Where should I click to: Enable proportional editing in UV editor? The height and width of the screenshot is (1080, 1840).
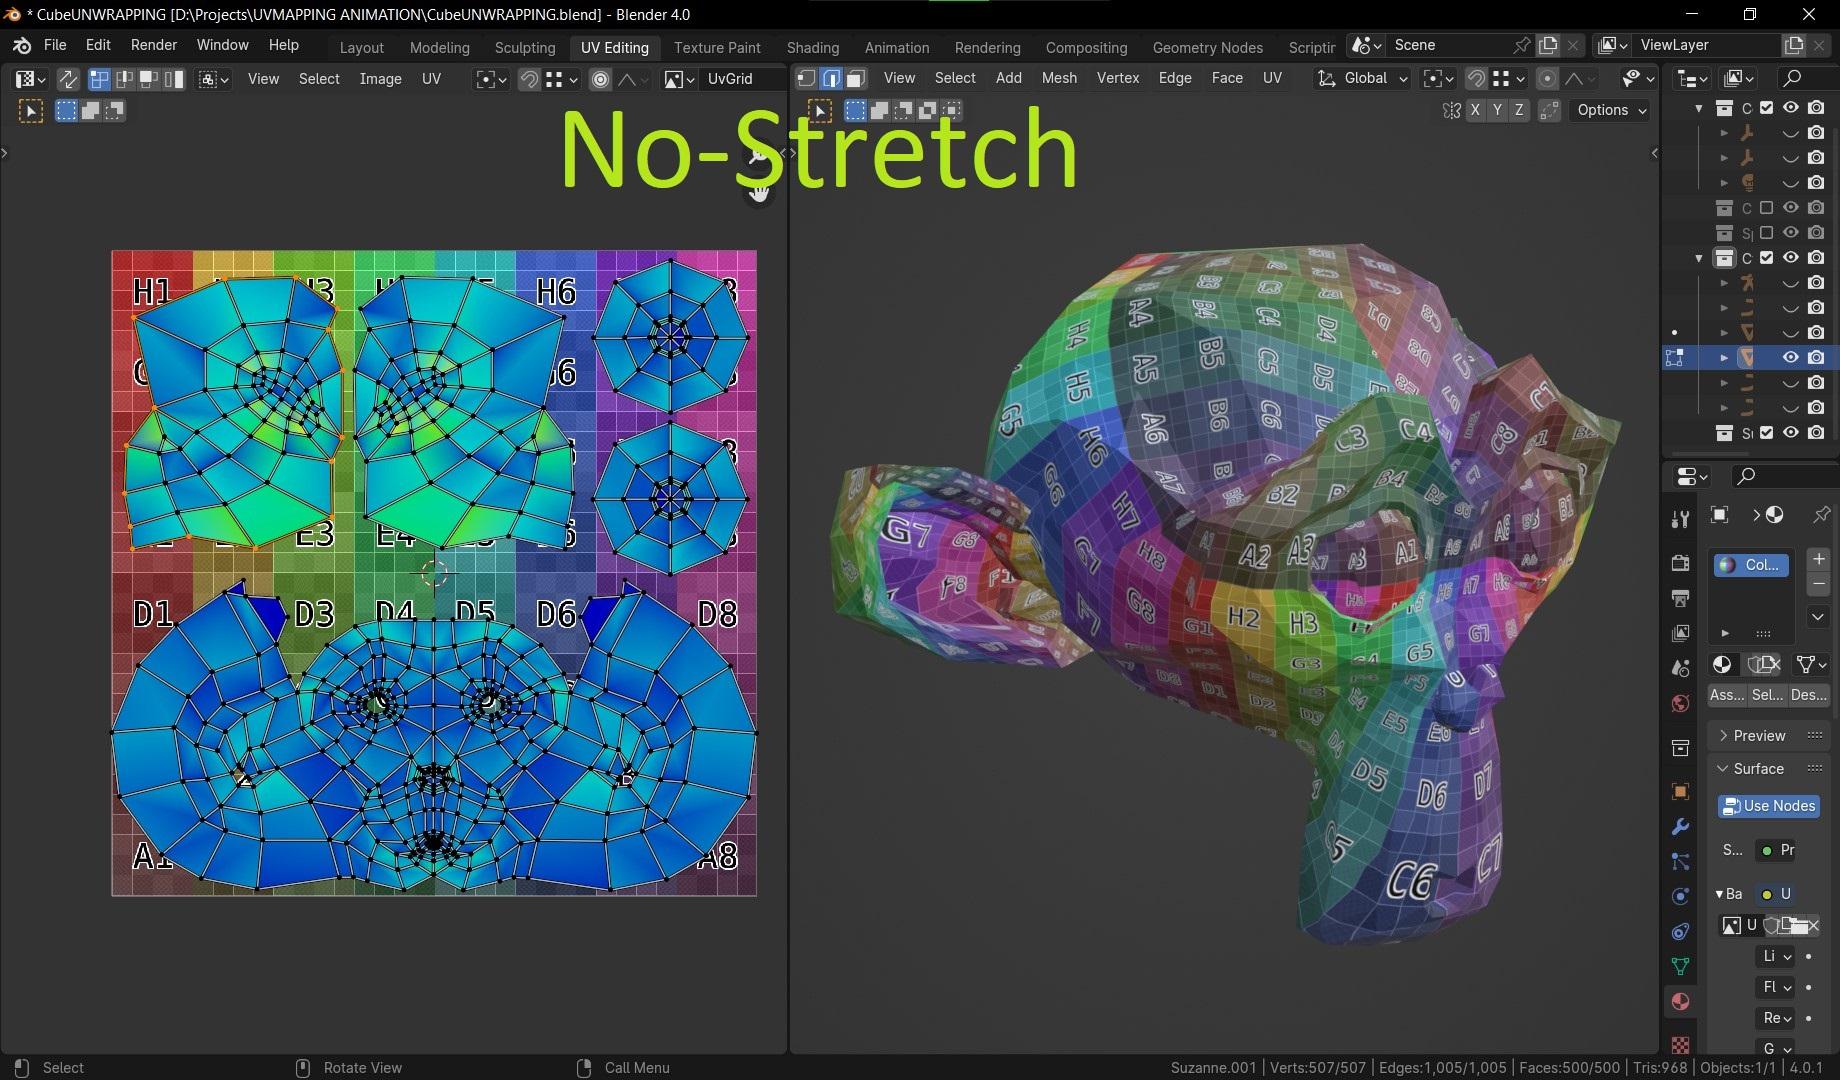pos(600,79)
